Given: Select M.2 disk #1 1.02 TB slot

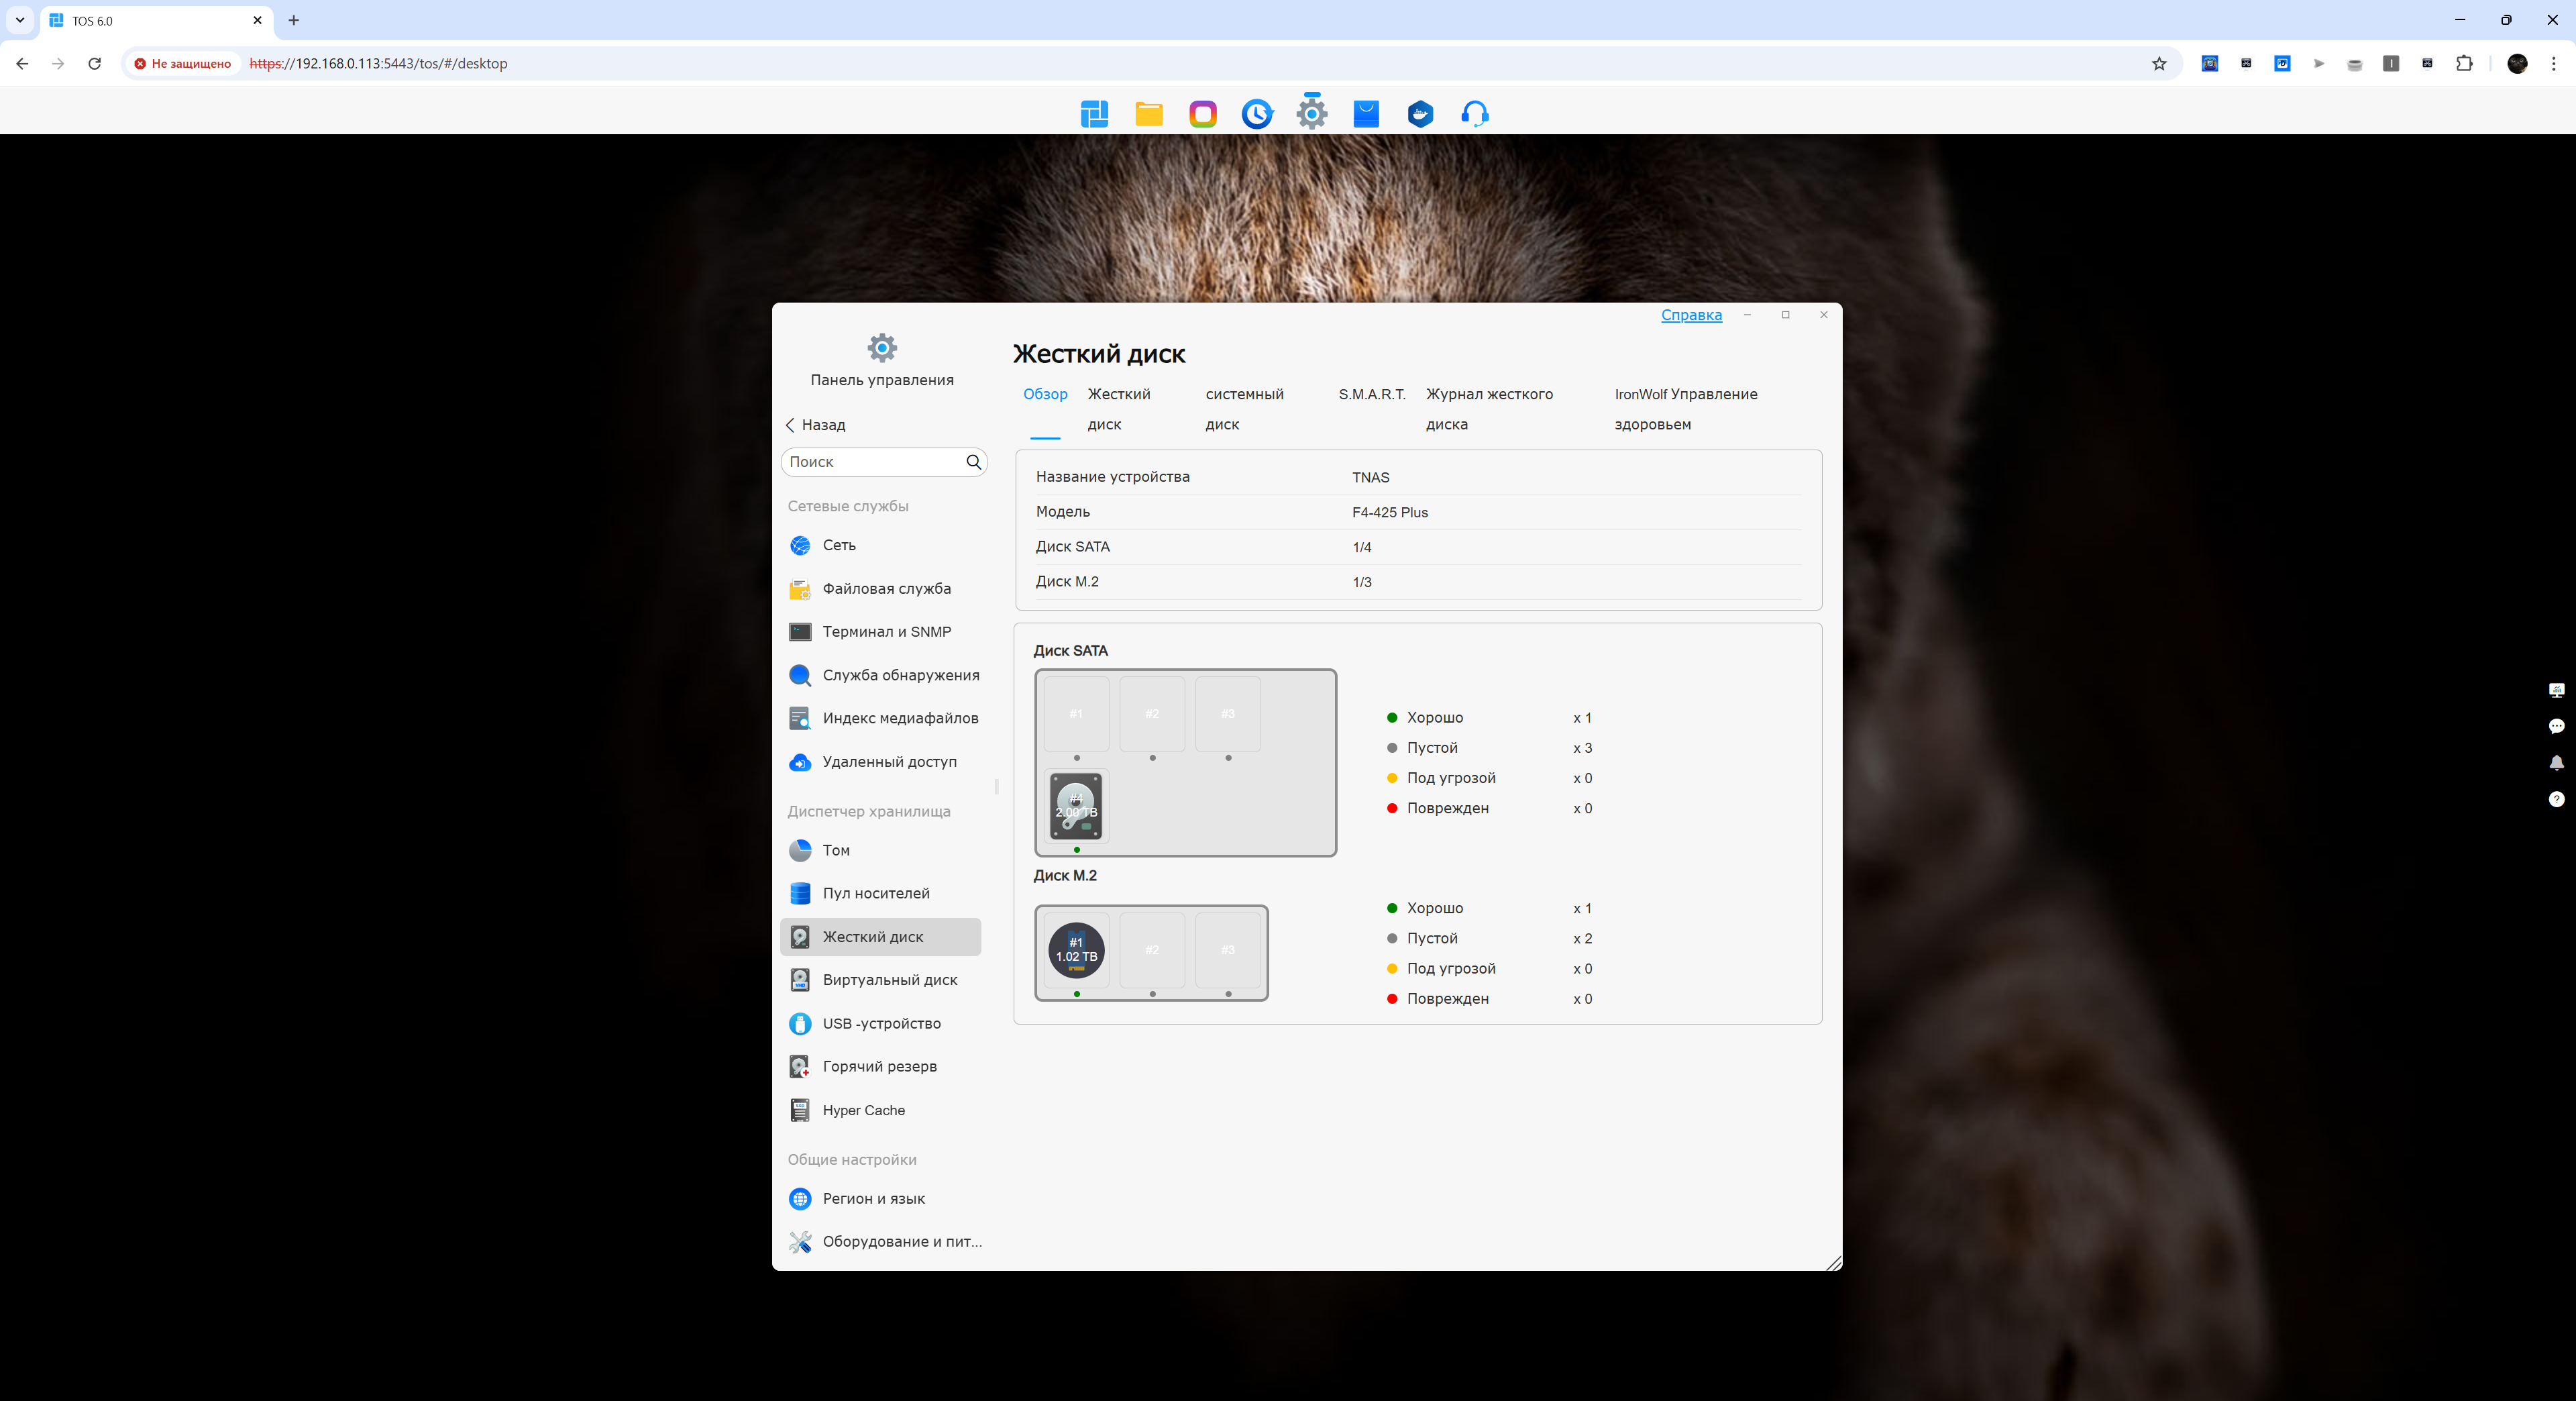Looking at the screenshot, I should pyautogui.click(x=1076, y=950).
